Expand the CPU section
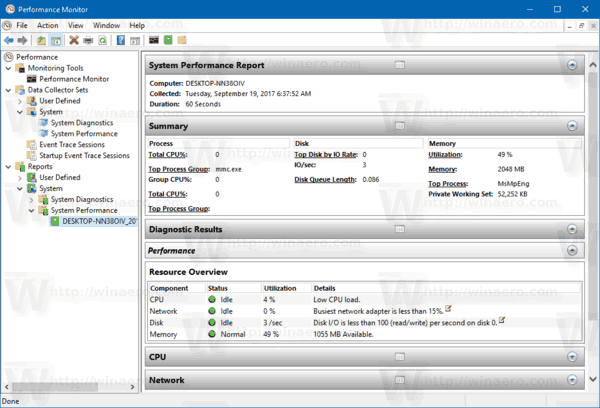The image size is (600, 408). [x=572, y=357]
